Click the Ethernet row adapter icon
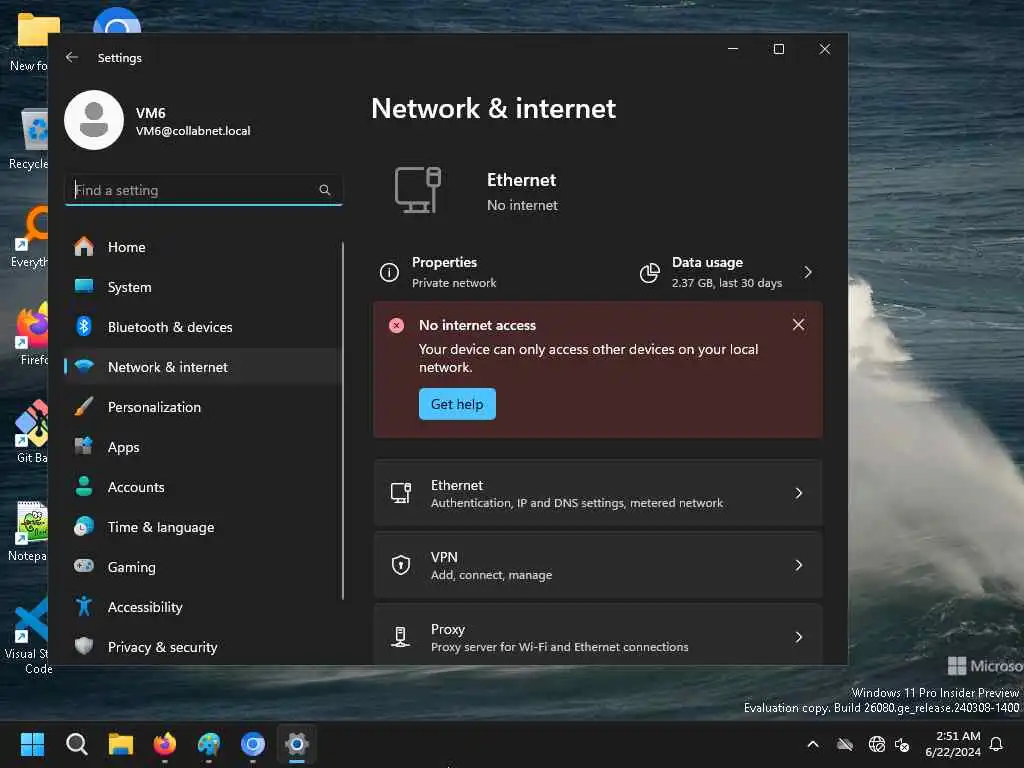The height and width of the screenshot is (768, 1024). (400, 493)
